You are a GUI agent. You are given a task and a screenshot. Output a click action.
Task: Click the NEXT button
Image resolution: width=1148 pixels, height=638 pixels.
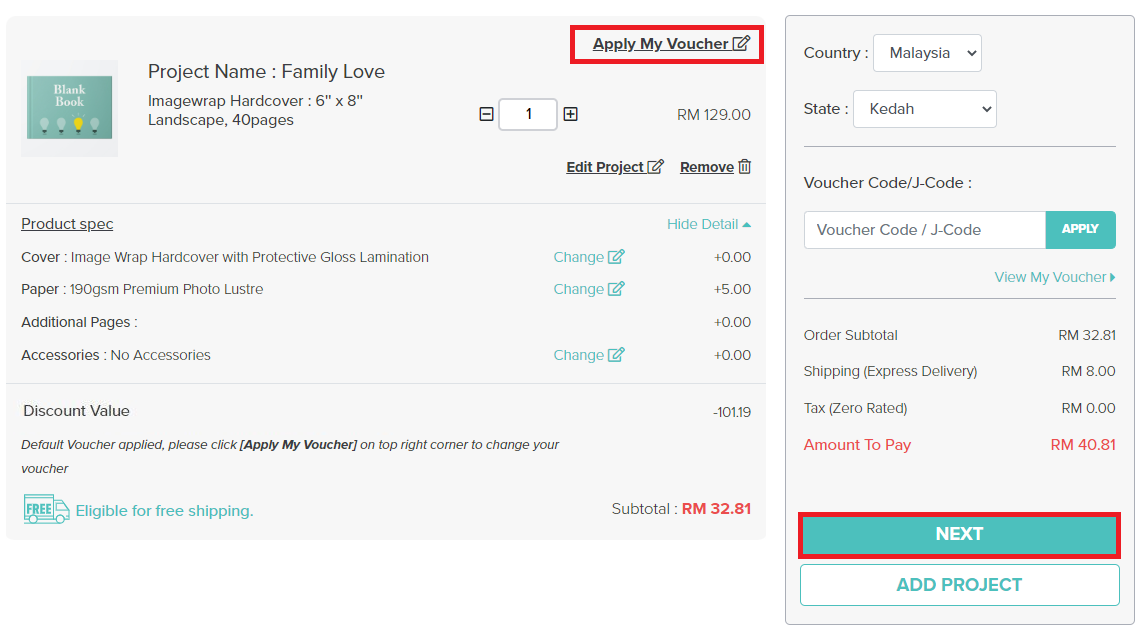pos(959,534)
